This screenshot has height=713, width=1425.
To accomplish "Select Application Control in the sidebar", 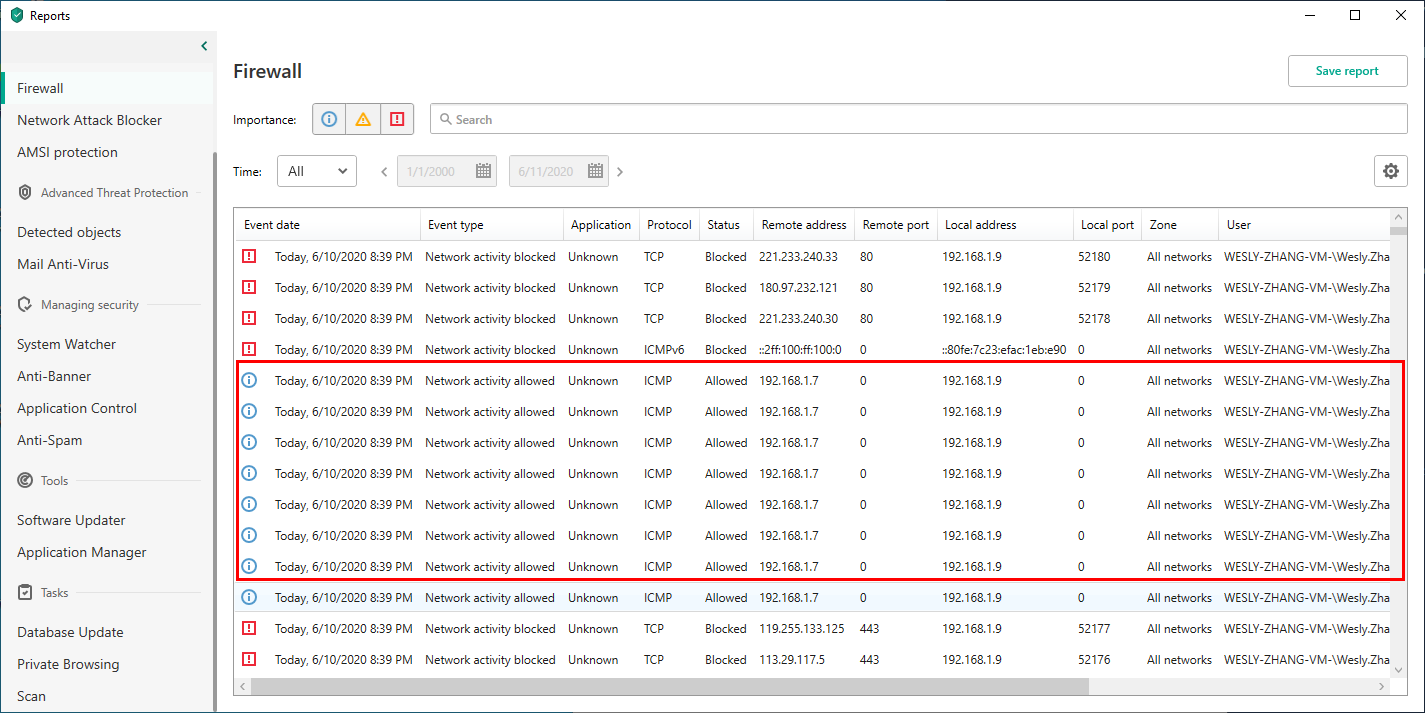I will 77,408.
